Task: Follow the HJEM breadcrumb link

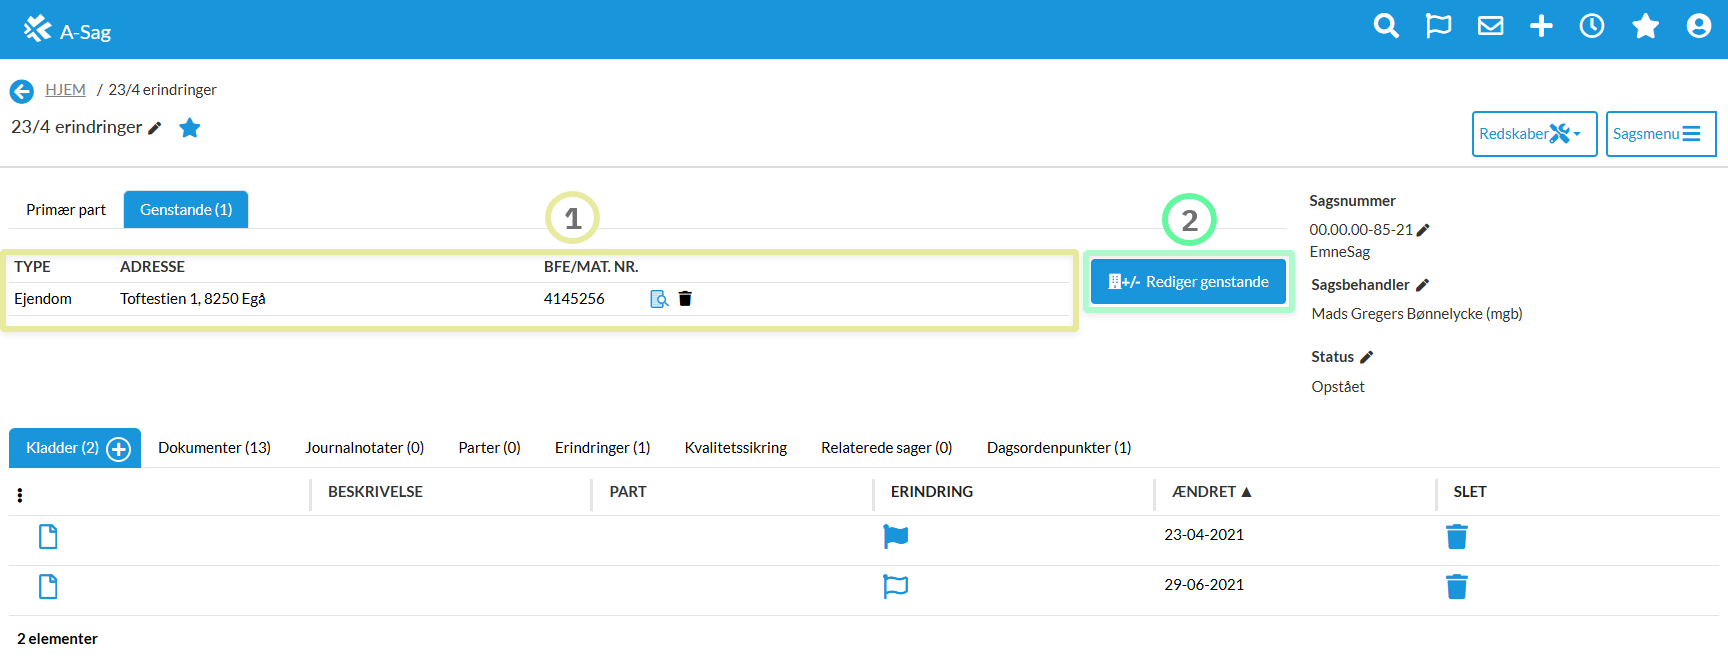Action: click(65, 90)
